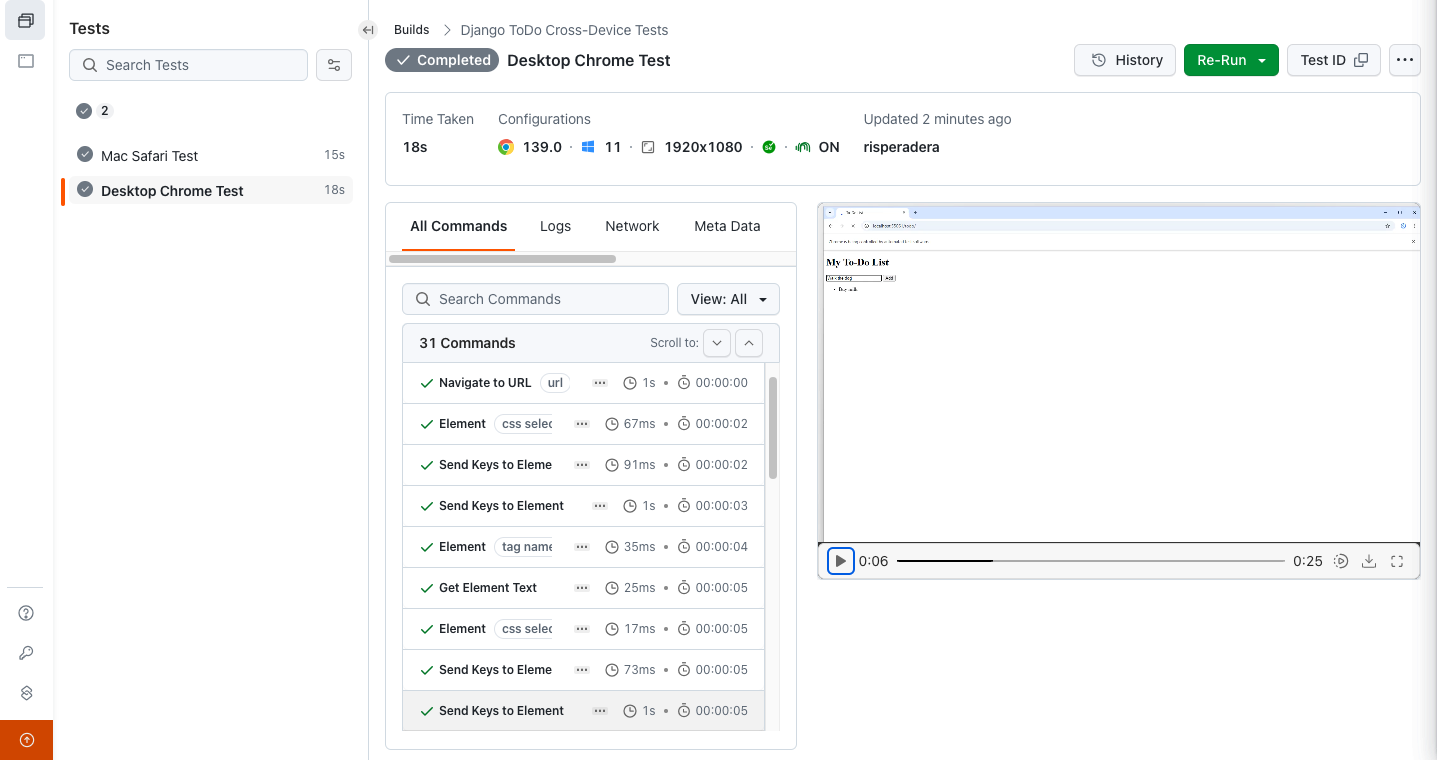Collapse the Tests sidebar panel
The image size is (1437, 760).
[368, 30]
